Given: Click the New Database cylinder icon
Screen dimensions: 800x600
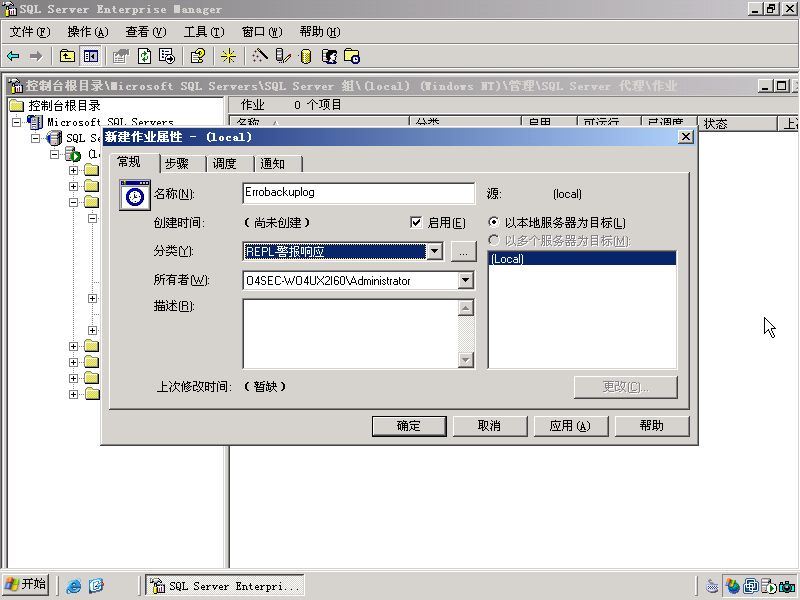Looking at the screenshot, I should click(x=306, y=56).
